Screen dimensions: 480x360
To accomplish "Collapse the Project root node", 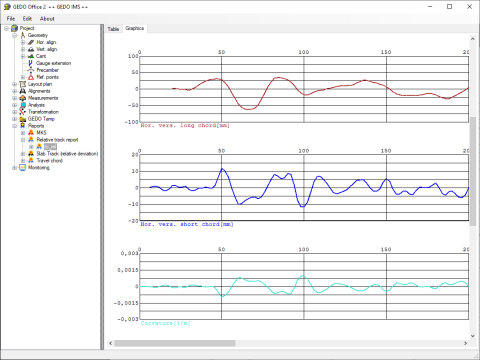I will click(x=6, y=28).
